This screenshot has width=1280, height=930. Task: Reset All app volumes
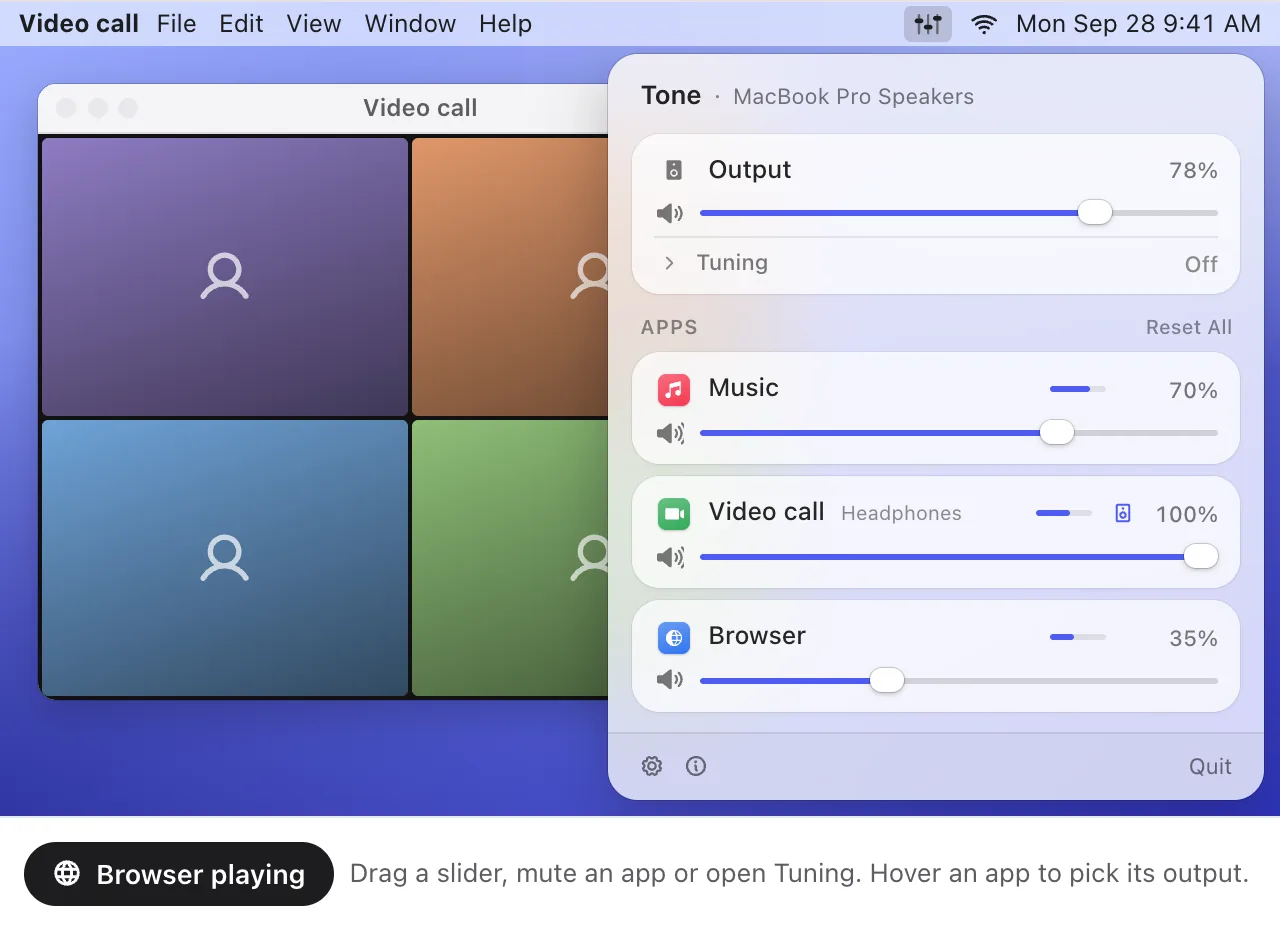tap(1189, 327)
